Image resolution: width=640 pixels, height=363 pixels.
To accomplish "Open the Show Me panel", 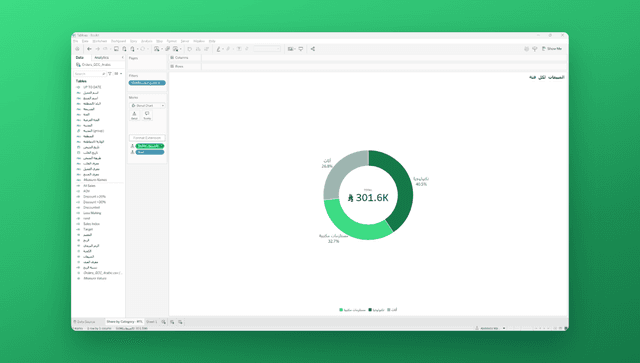I will pos(552,49).
